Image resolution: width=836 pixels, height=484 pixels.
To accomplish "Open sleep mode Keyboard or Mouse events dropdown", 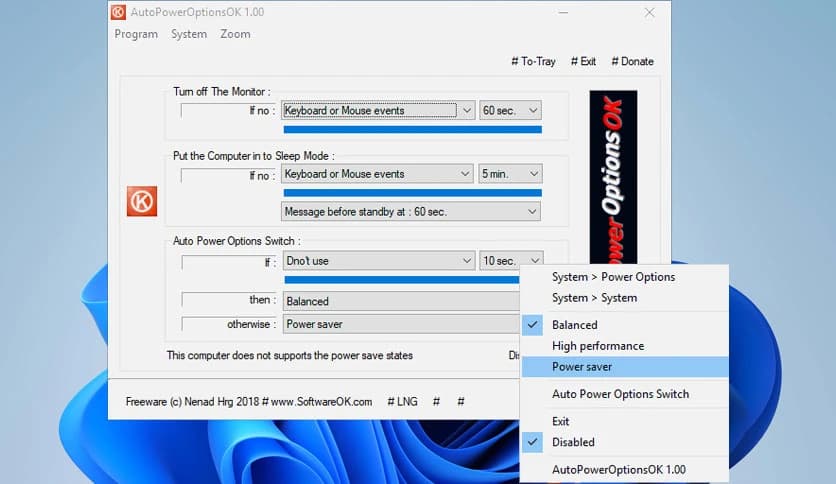I will 377,174.
